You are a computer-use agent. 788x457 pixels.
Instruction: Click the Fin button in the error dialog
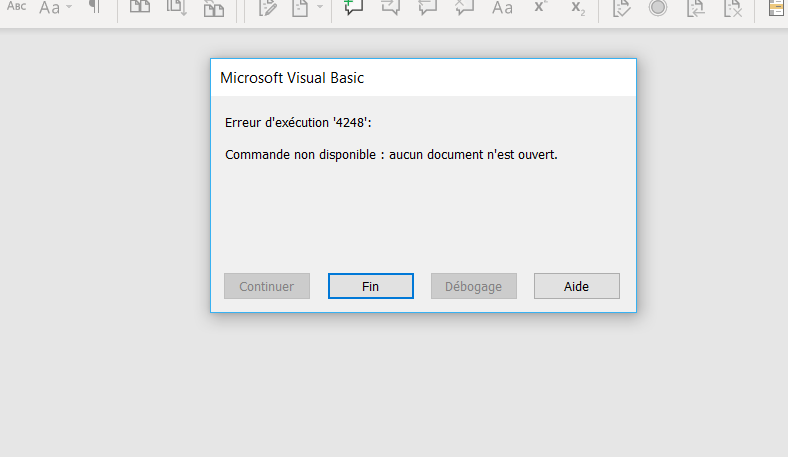371,286
